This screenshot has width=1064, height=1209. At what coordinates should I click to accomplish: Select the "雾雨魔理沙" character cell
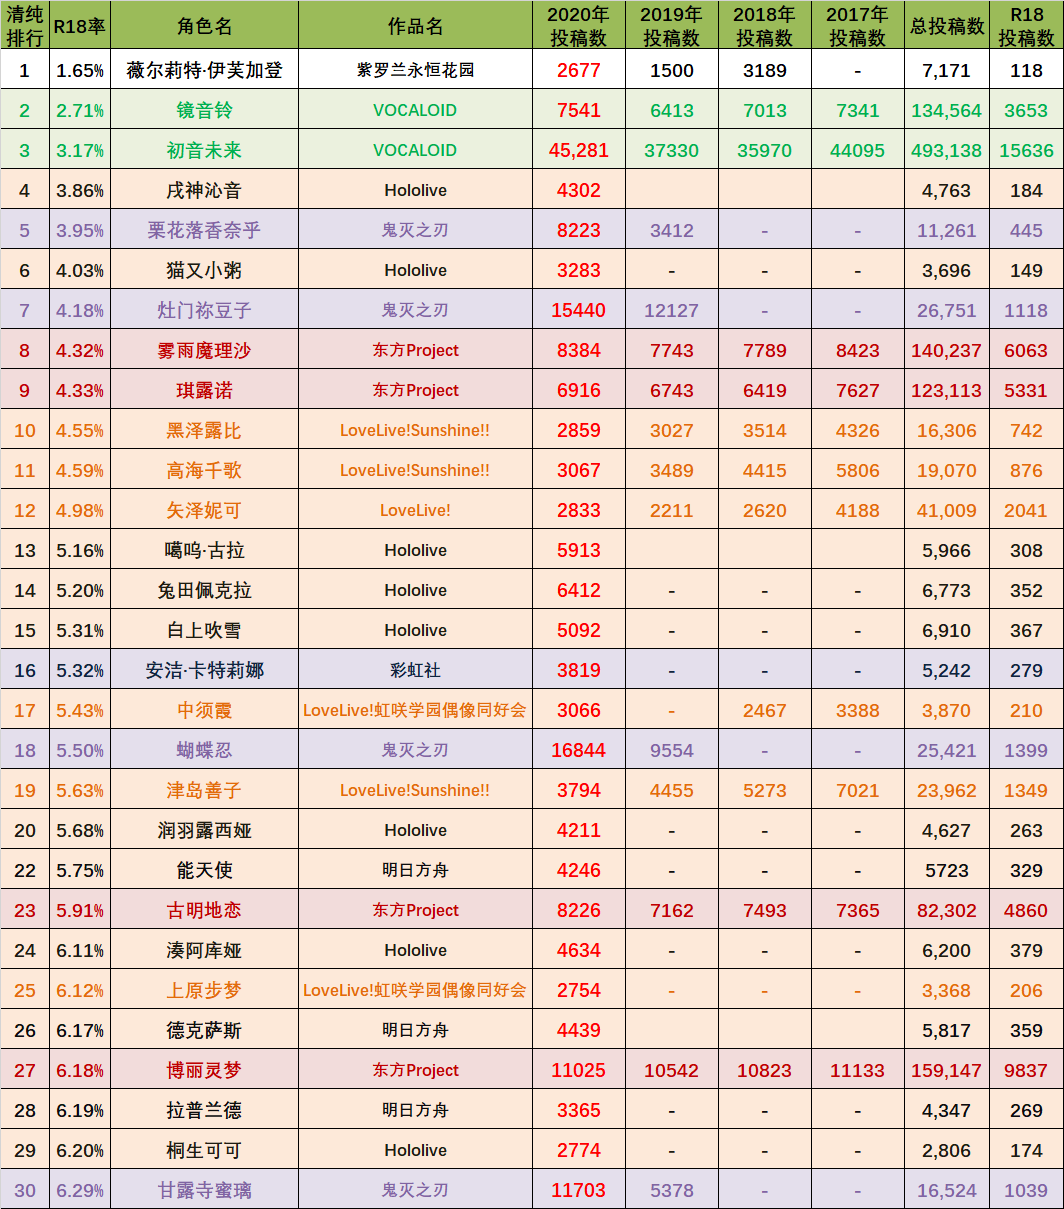coord(204,350)
